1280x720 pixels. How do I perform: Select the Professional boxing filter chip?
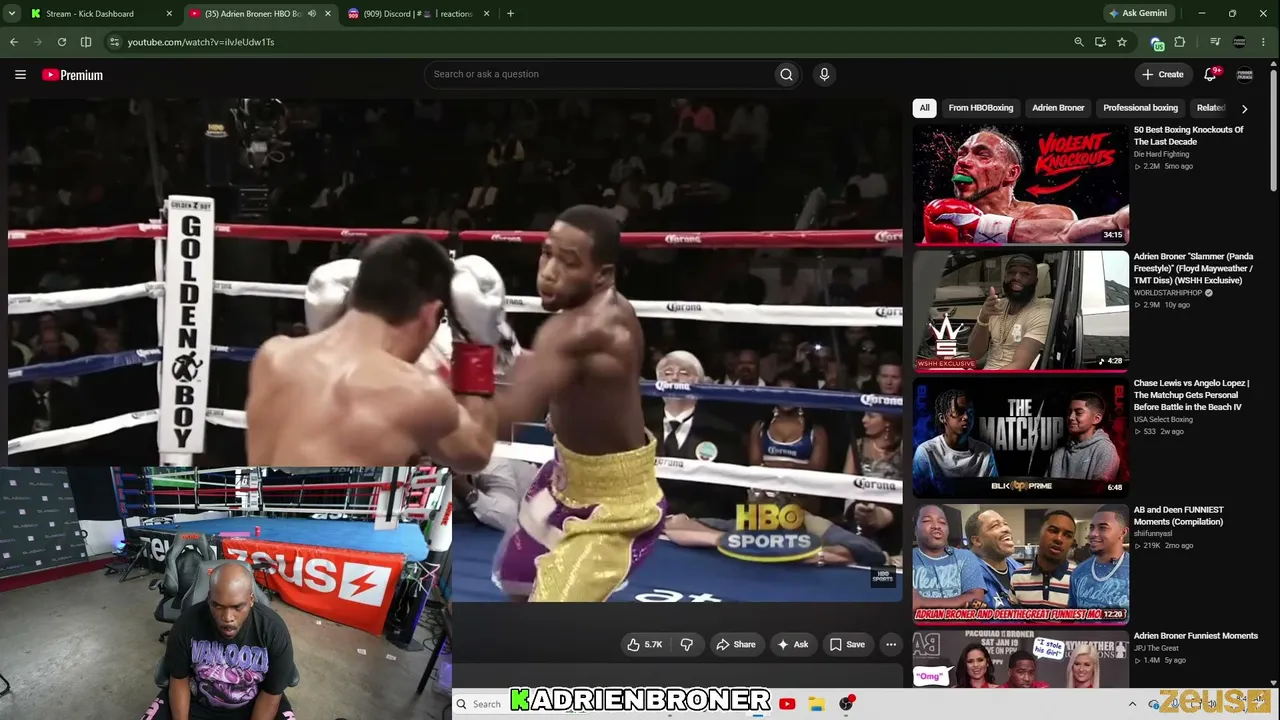[1140, 108]
